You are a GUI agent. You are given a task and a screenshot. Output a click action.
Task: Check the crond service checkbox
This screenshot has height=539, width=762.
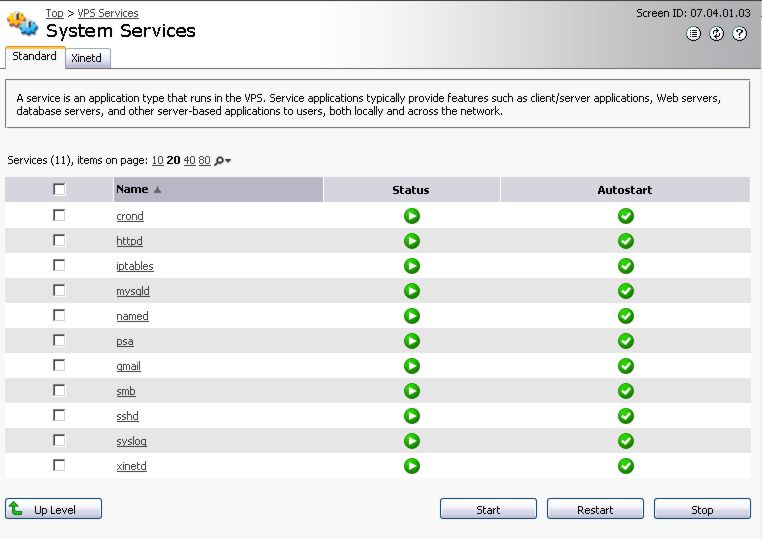tap(59, 215)
